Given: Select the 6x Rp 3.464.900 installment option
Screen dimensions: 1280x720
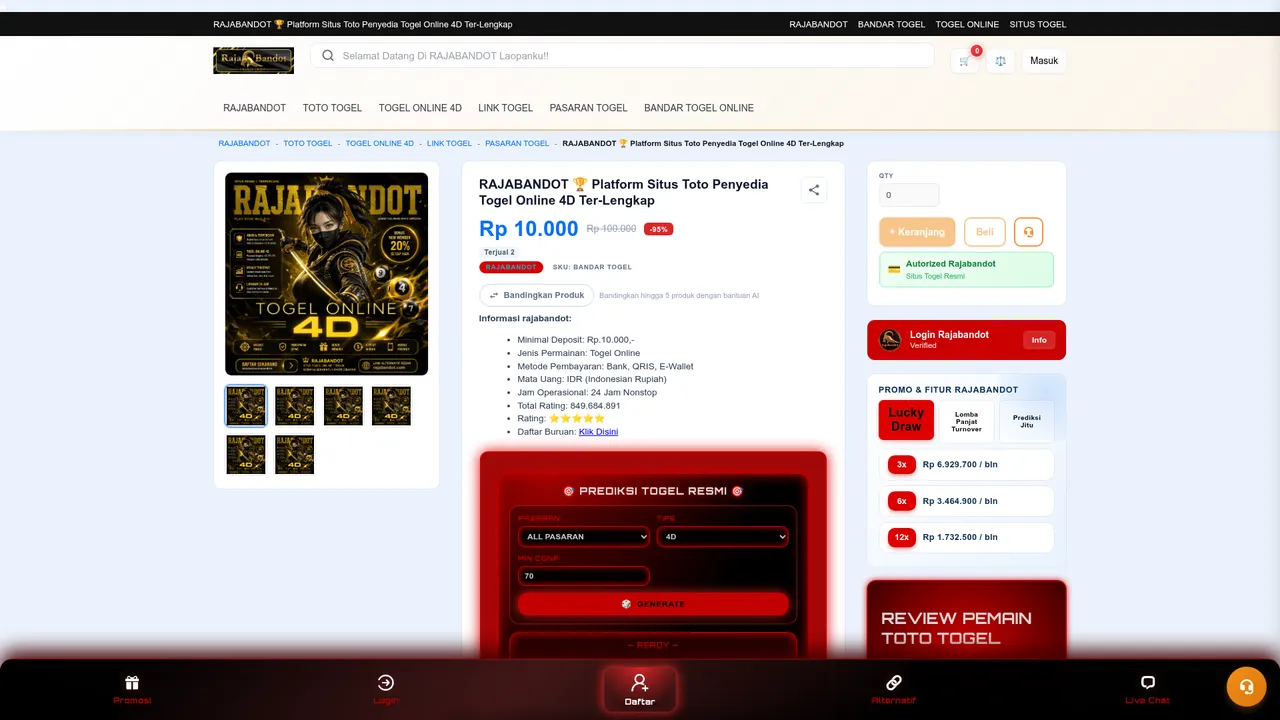Looking at the screenshot, I should 966,501.
